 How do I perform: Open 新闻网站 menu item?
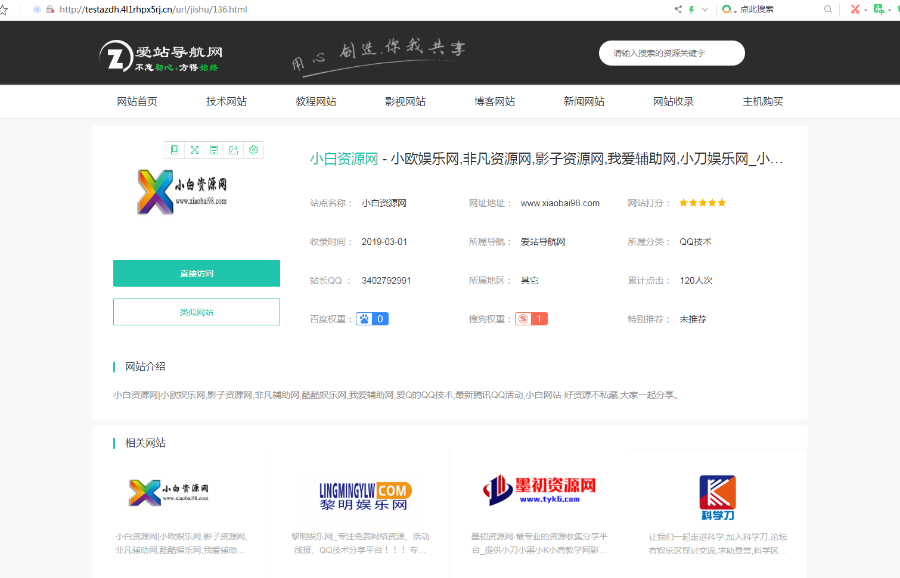(x=584, y=102)
